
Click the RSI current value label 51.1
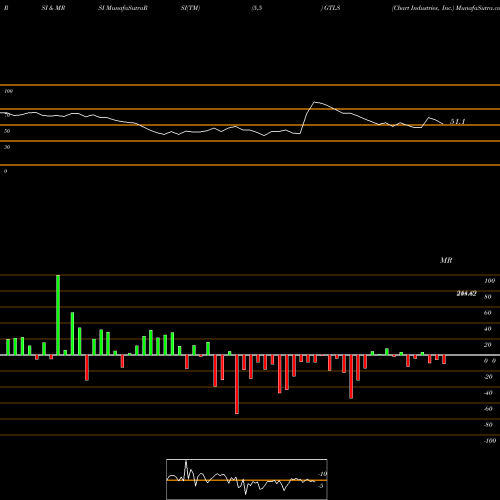tap(457, 122)
